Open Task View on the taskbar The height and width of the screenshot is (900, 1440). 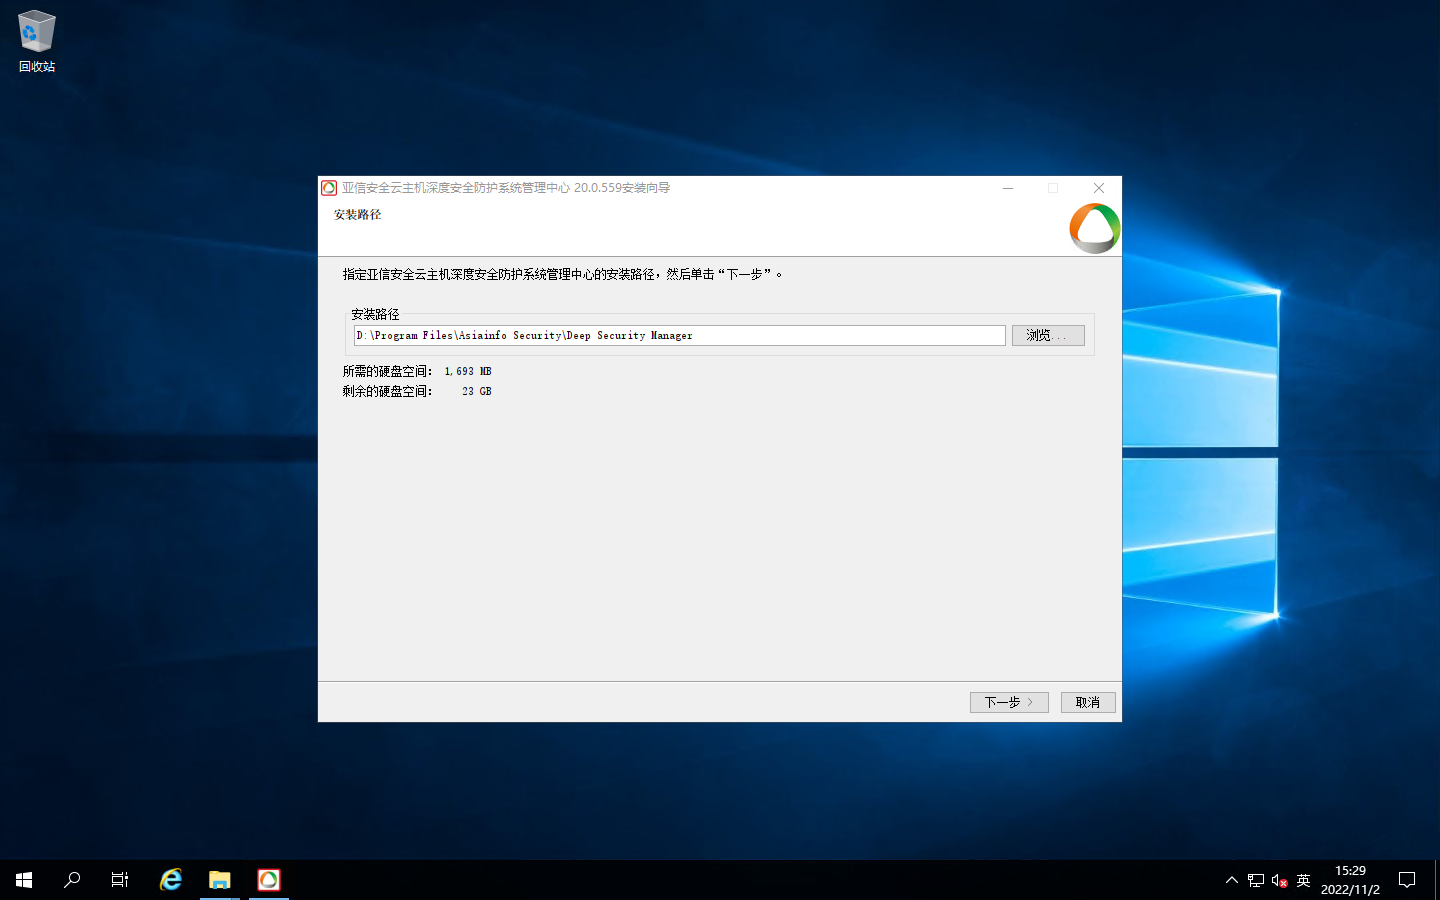[x=120, y=880]
